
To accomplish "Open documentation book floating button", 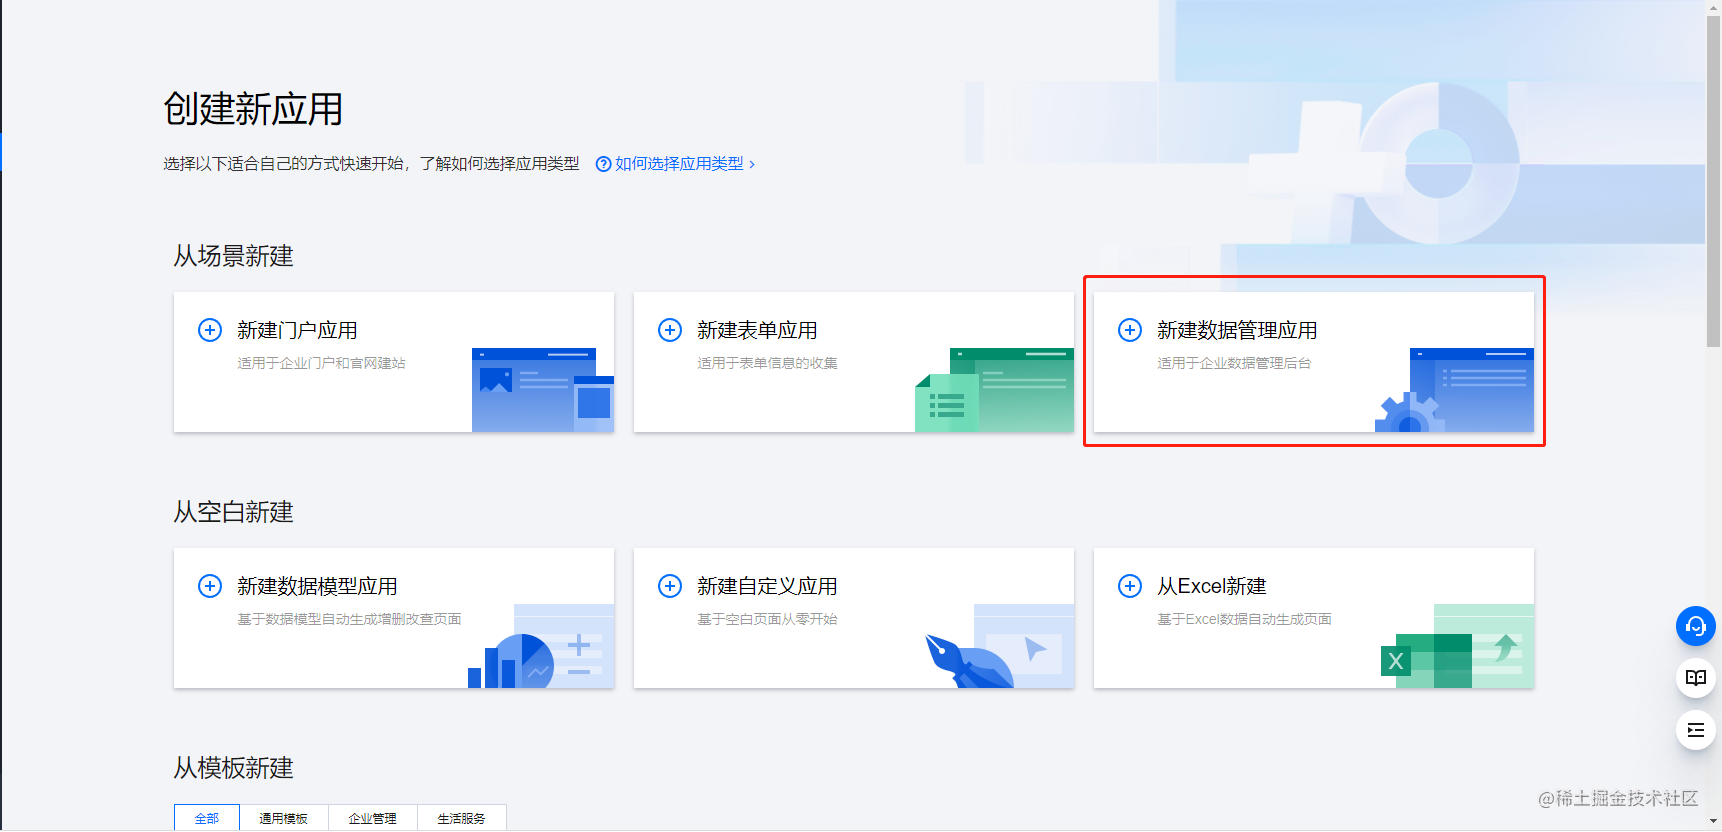I will tap(1696, 678).
